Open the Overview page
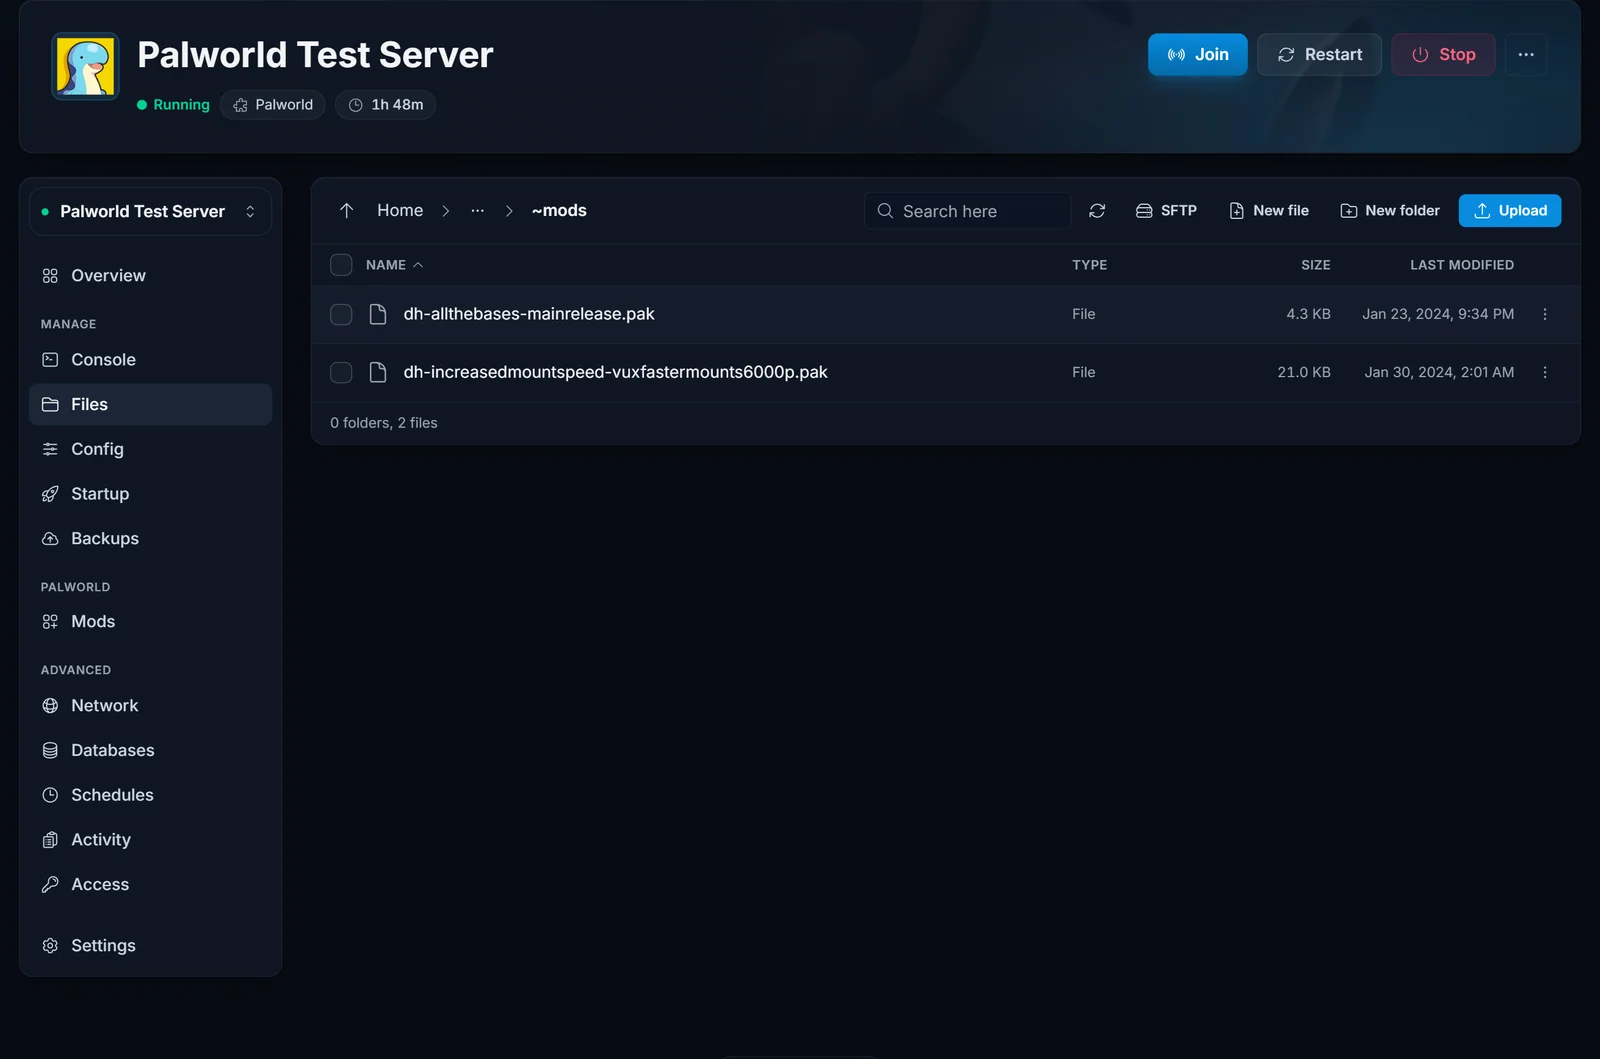Screen dimensions: 1600x1059 150,275
